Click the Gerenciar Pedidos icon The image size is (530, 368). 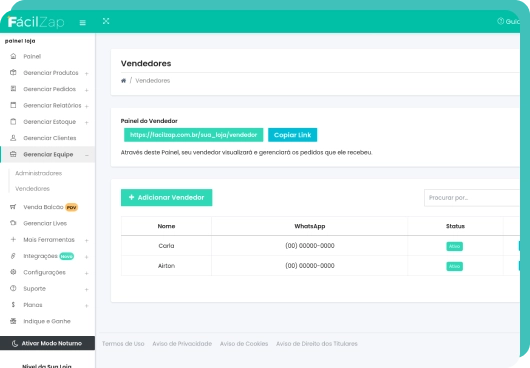tap(13, 89)
